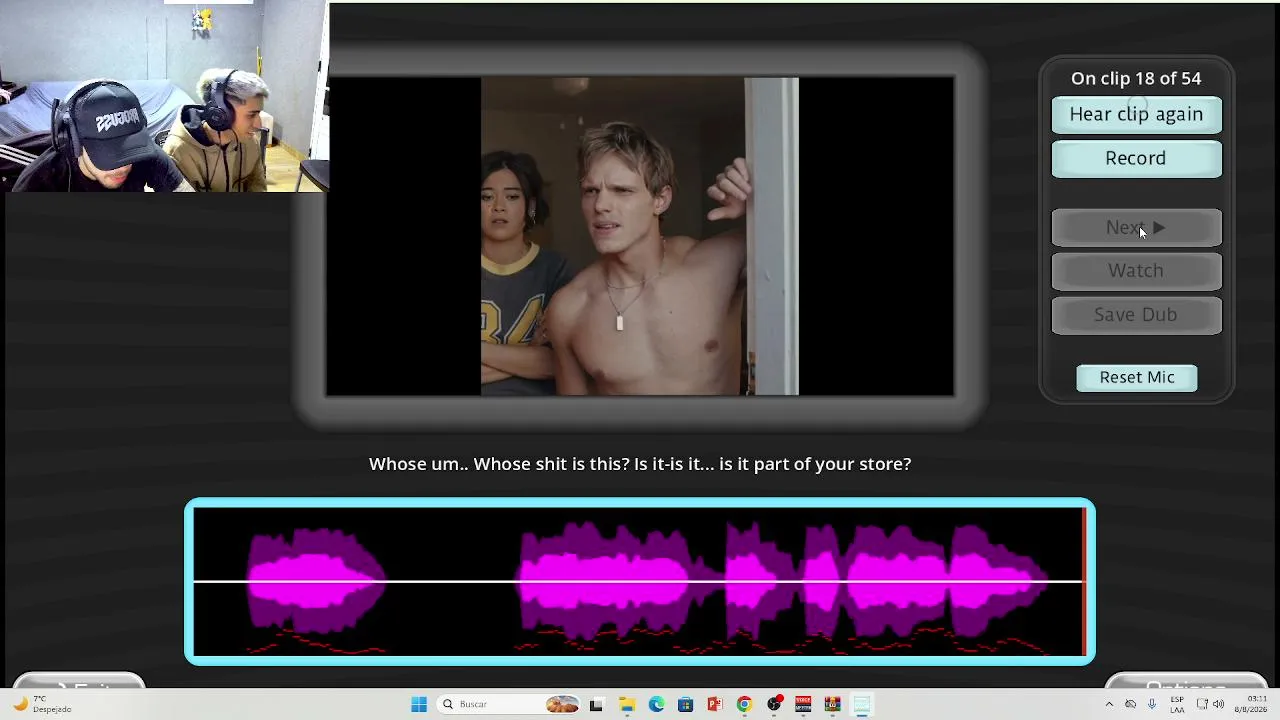Open the volume speaker tray icon
Viewport: 1280px width, 720px height.
(1218, 705)
